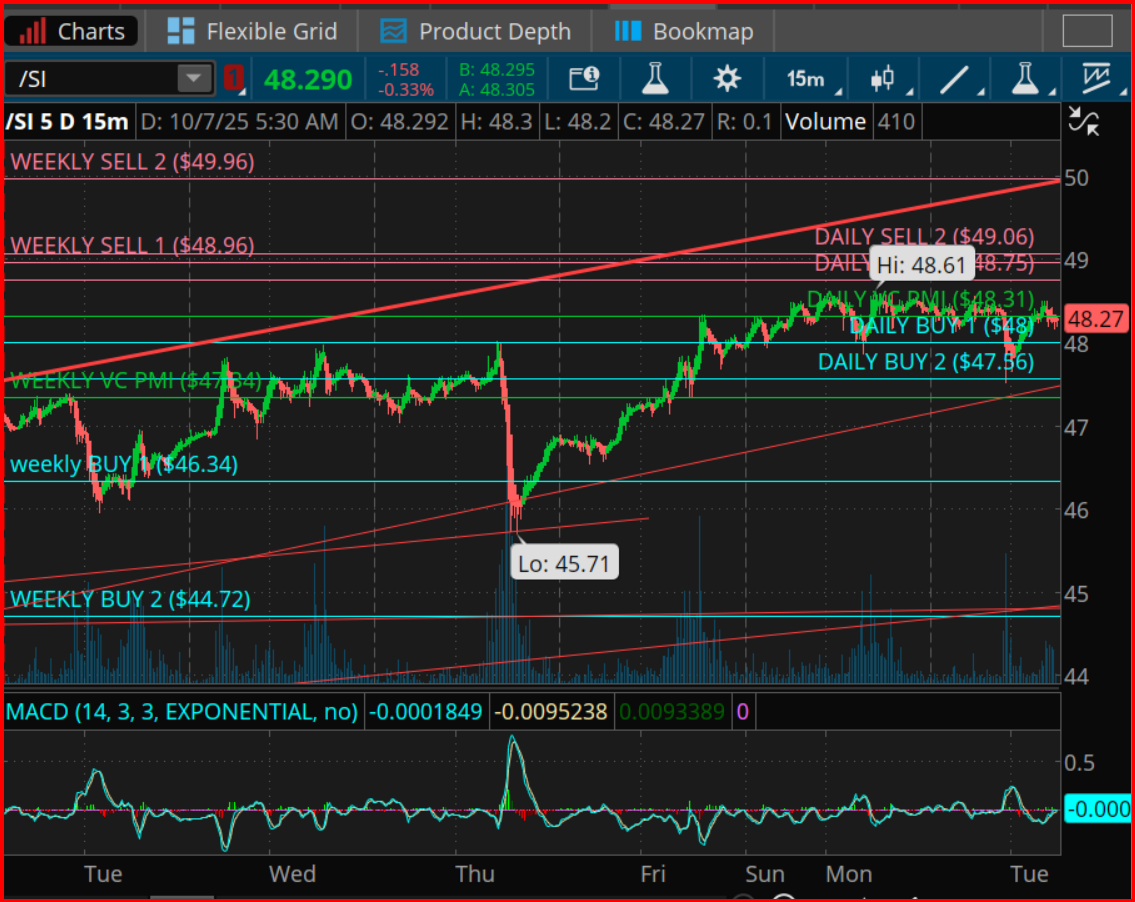This screenshot has height=902, width=1135.
Task: Click the chart share icon at toolbar end
Action: [1098, 78]
